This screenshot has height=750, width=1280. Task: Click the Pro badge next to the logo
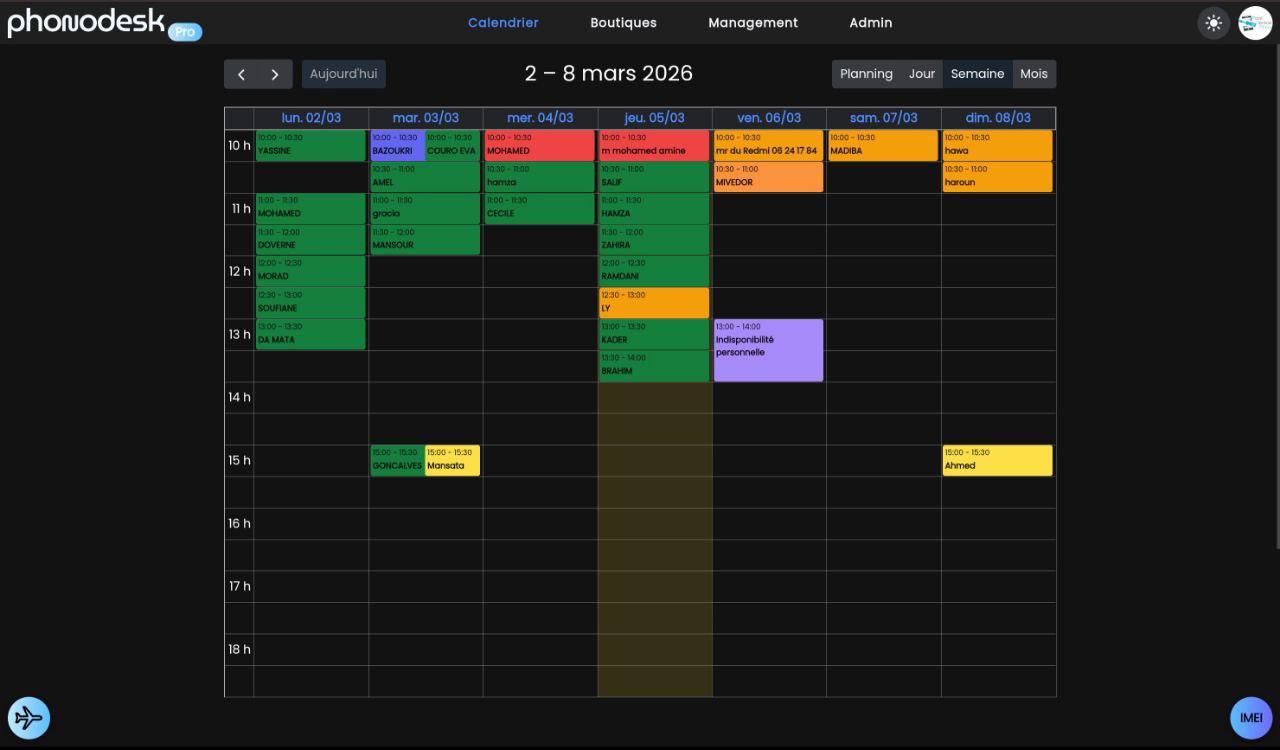coord(184,31)
